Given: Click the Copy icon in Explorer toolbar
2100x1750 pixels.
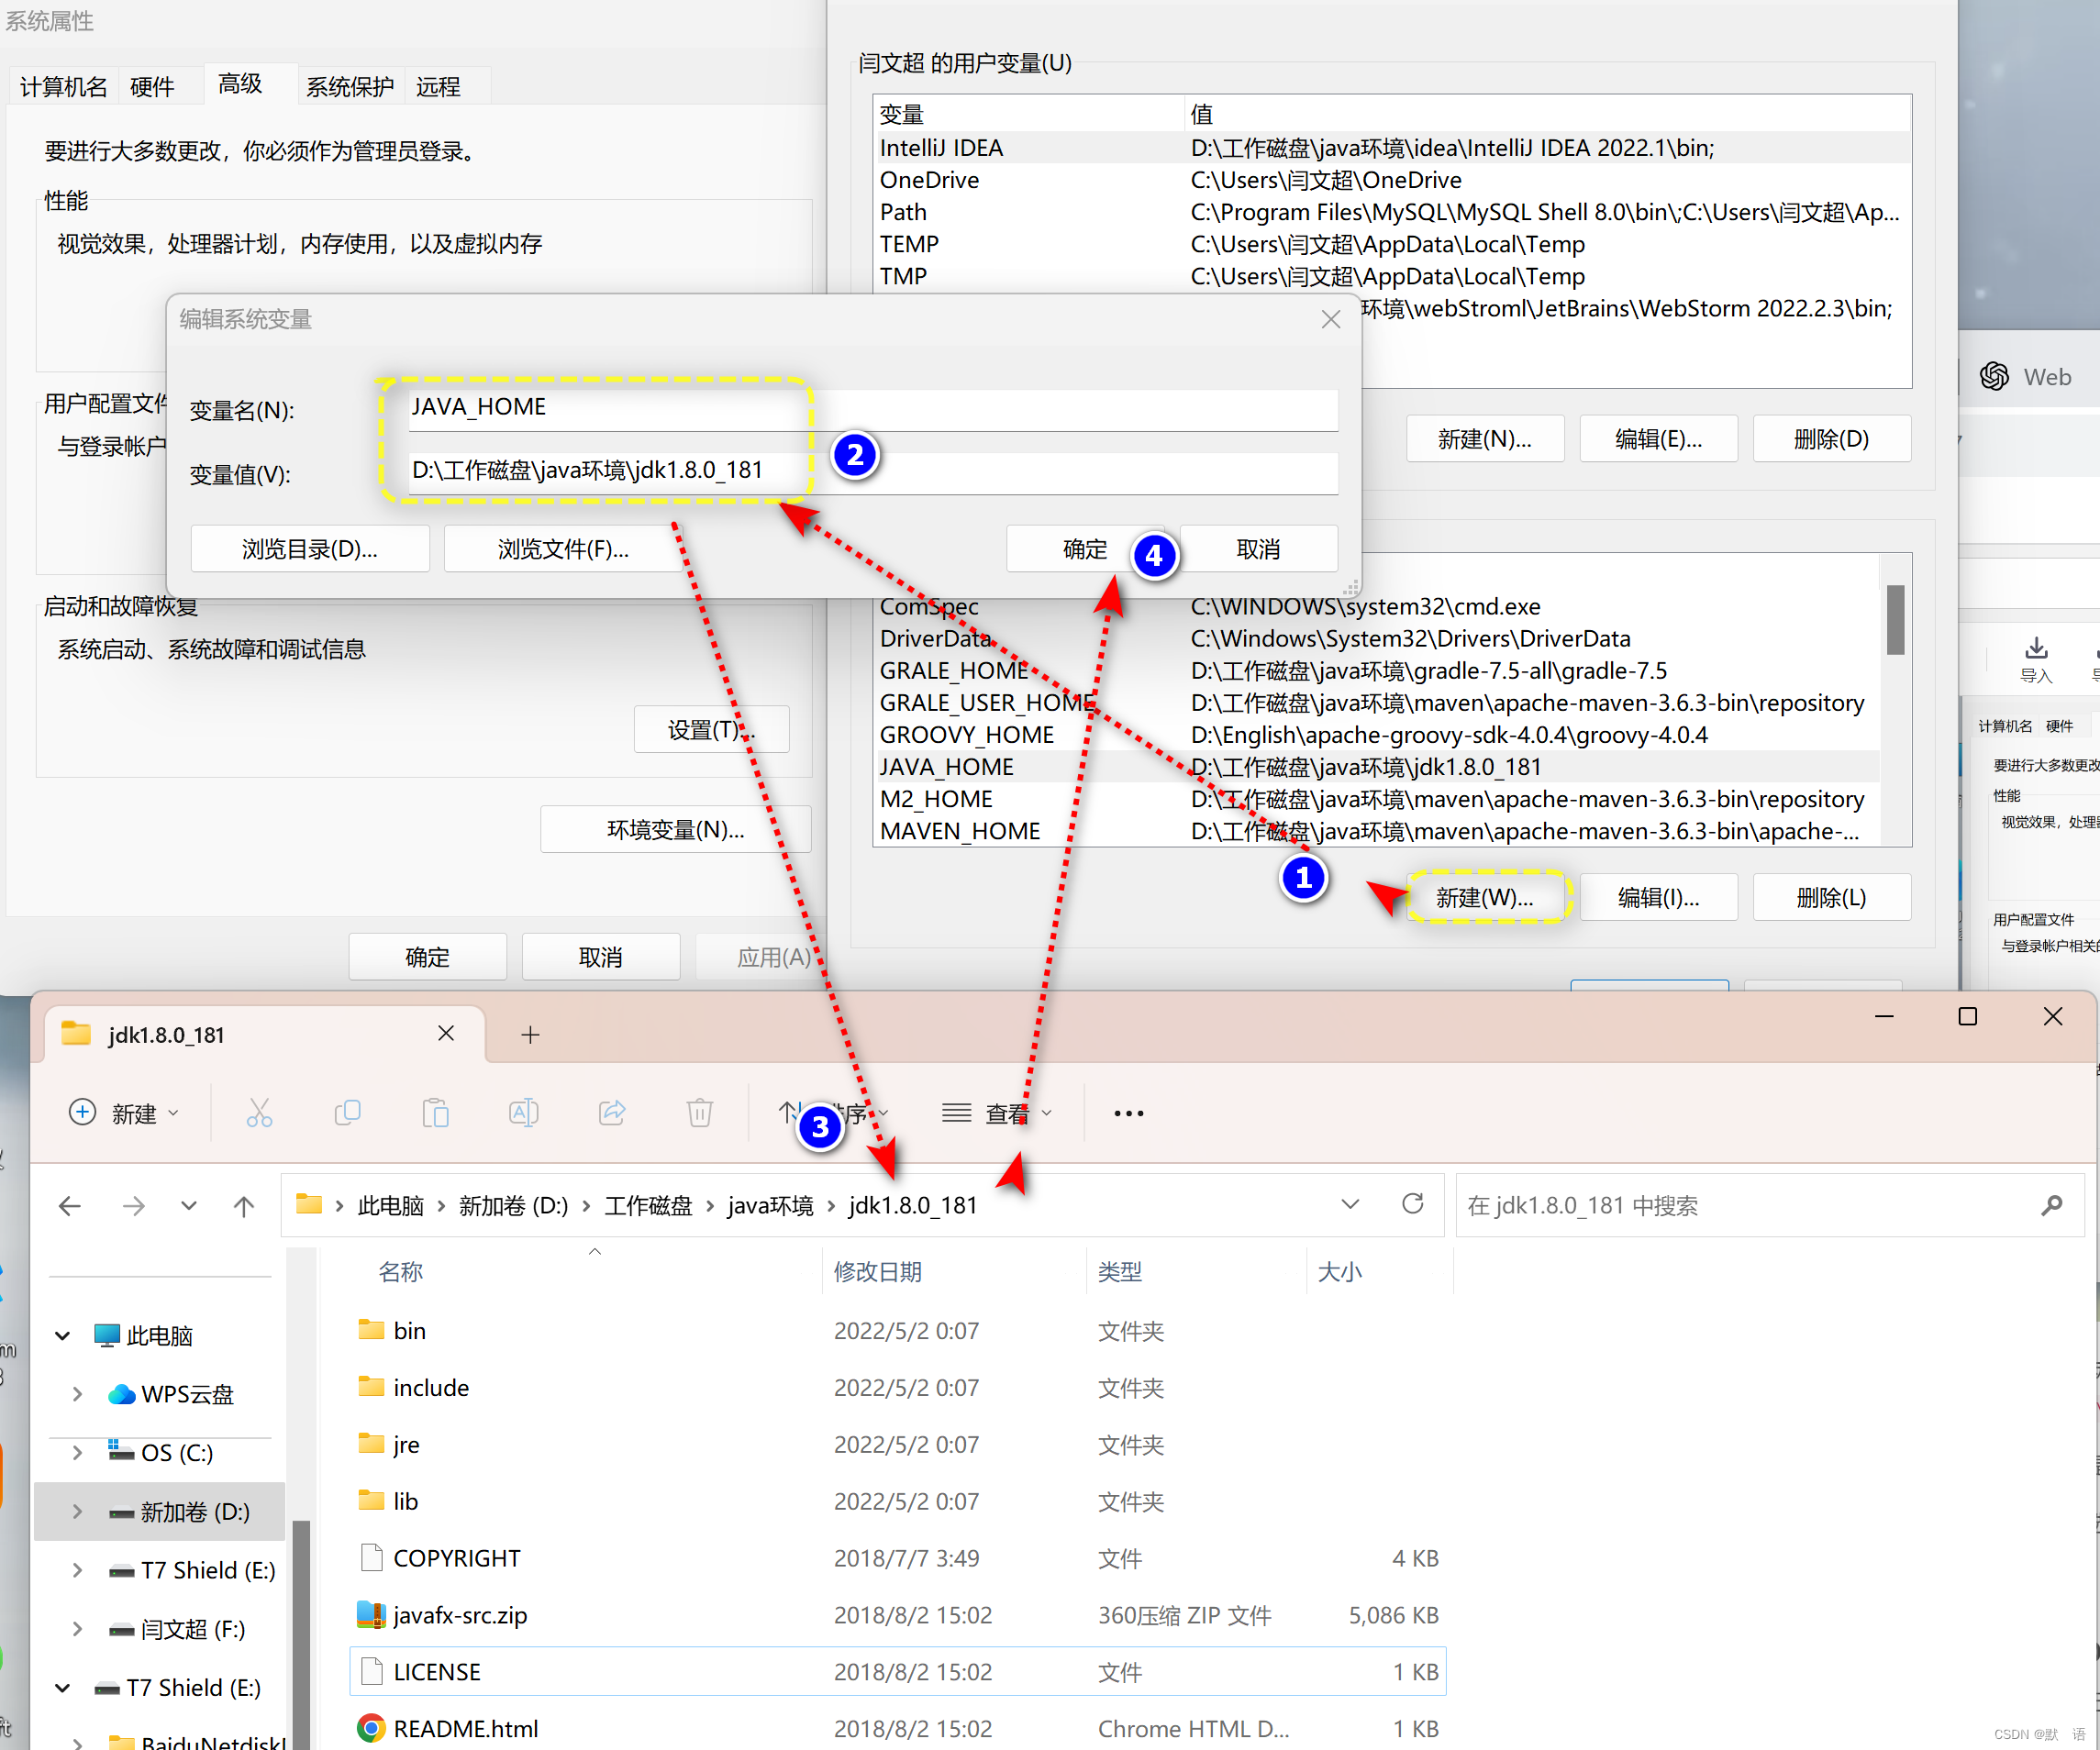Looking at the screenshot, I should point(347,1113).
